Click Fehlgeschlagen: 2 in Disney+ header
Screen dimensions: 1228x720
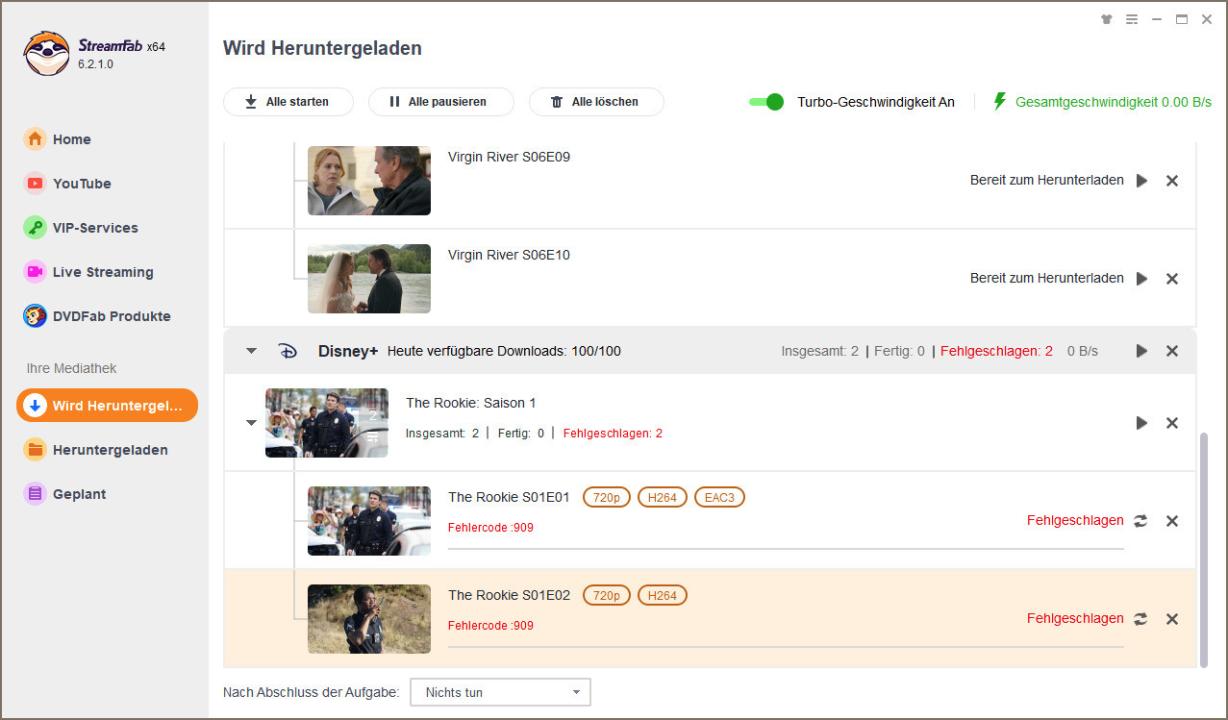996,351
